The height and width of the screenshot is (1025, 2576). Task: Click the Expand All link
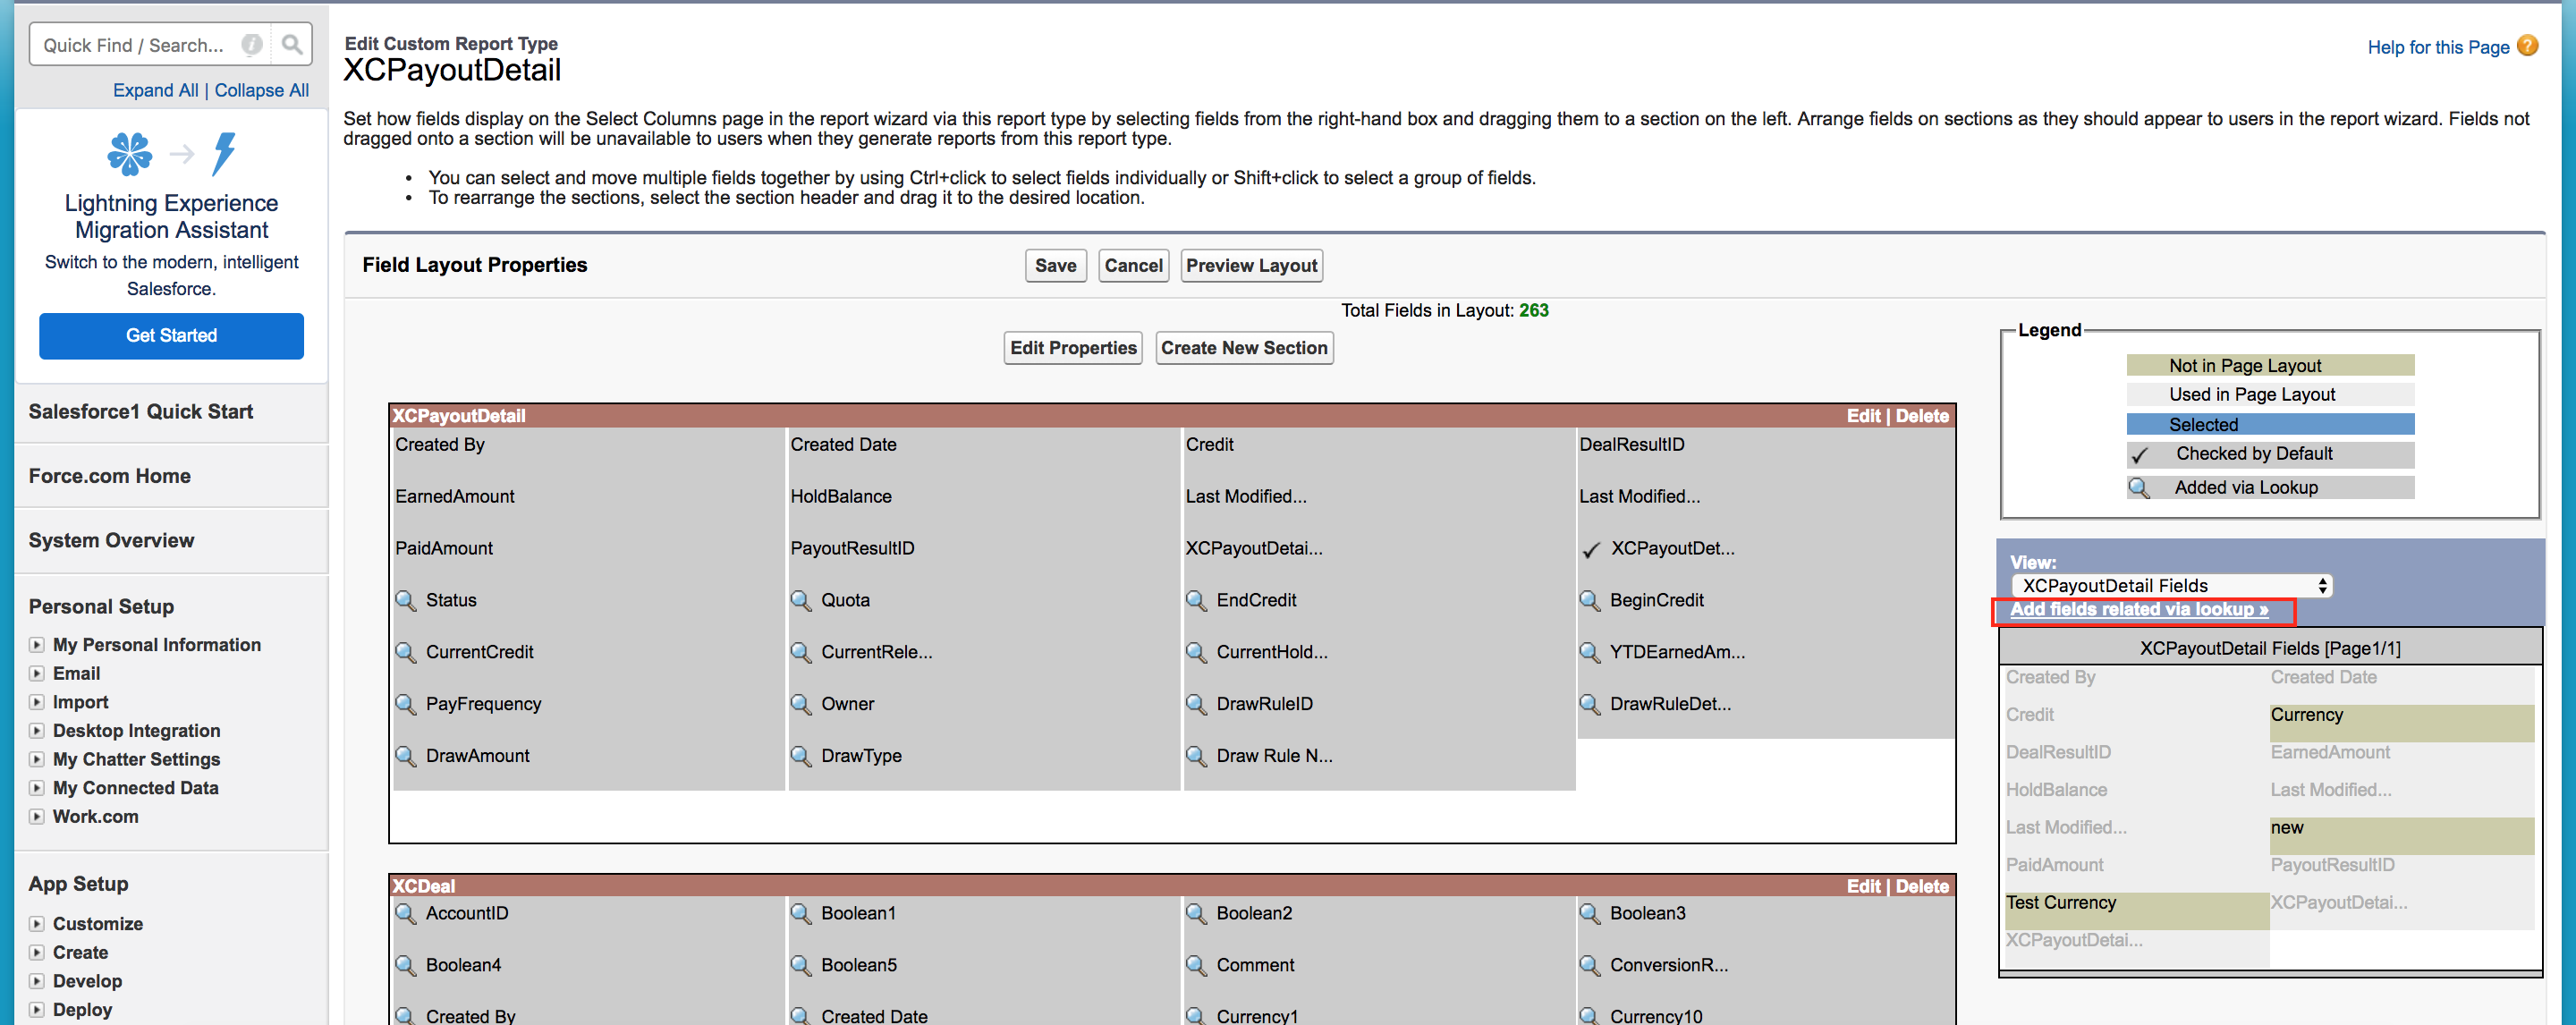(156, 90)
